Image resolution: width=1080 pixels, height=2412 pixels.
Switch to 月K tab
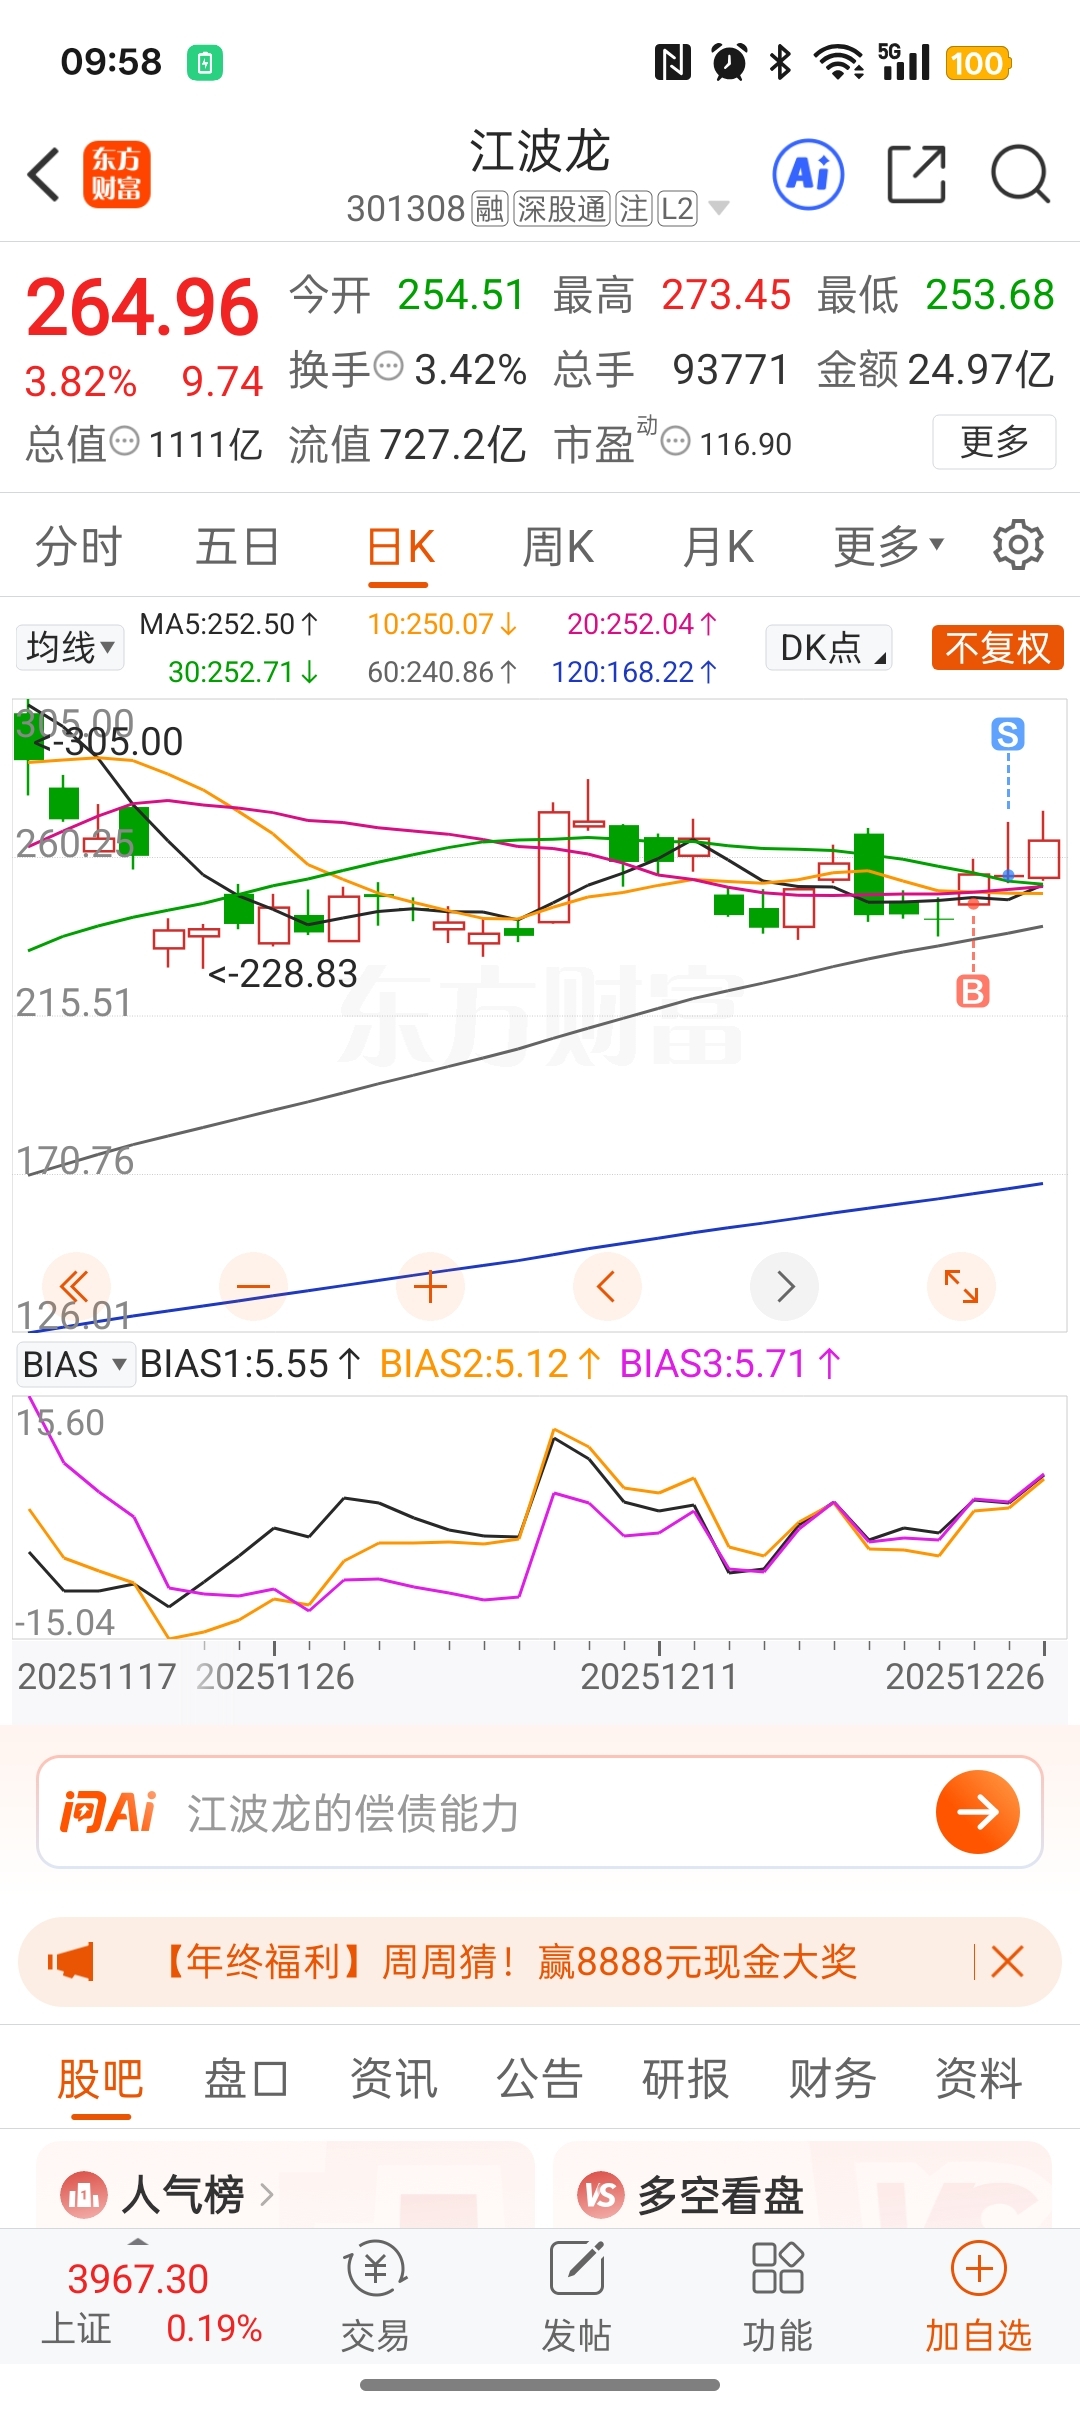click(x=718, y=546)
